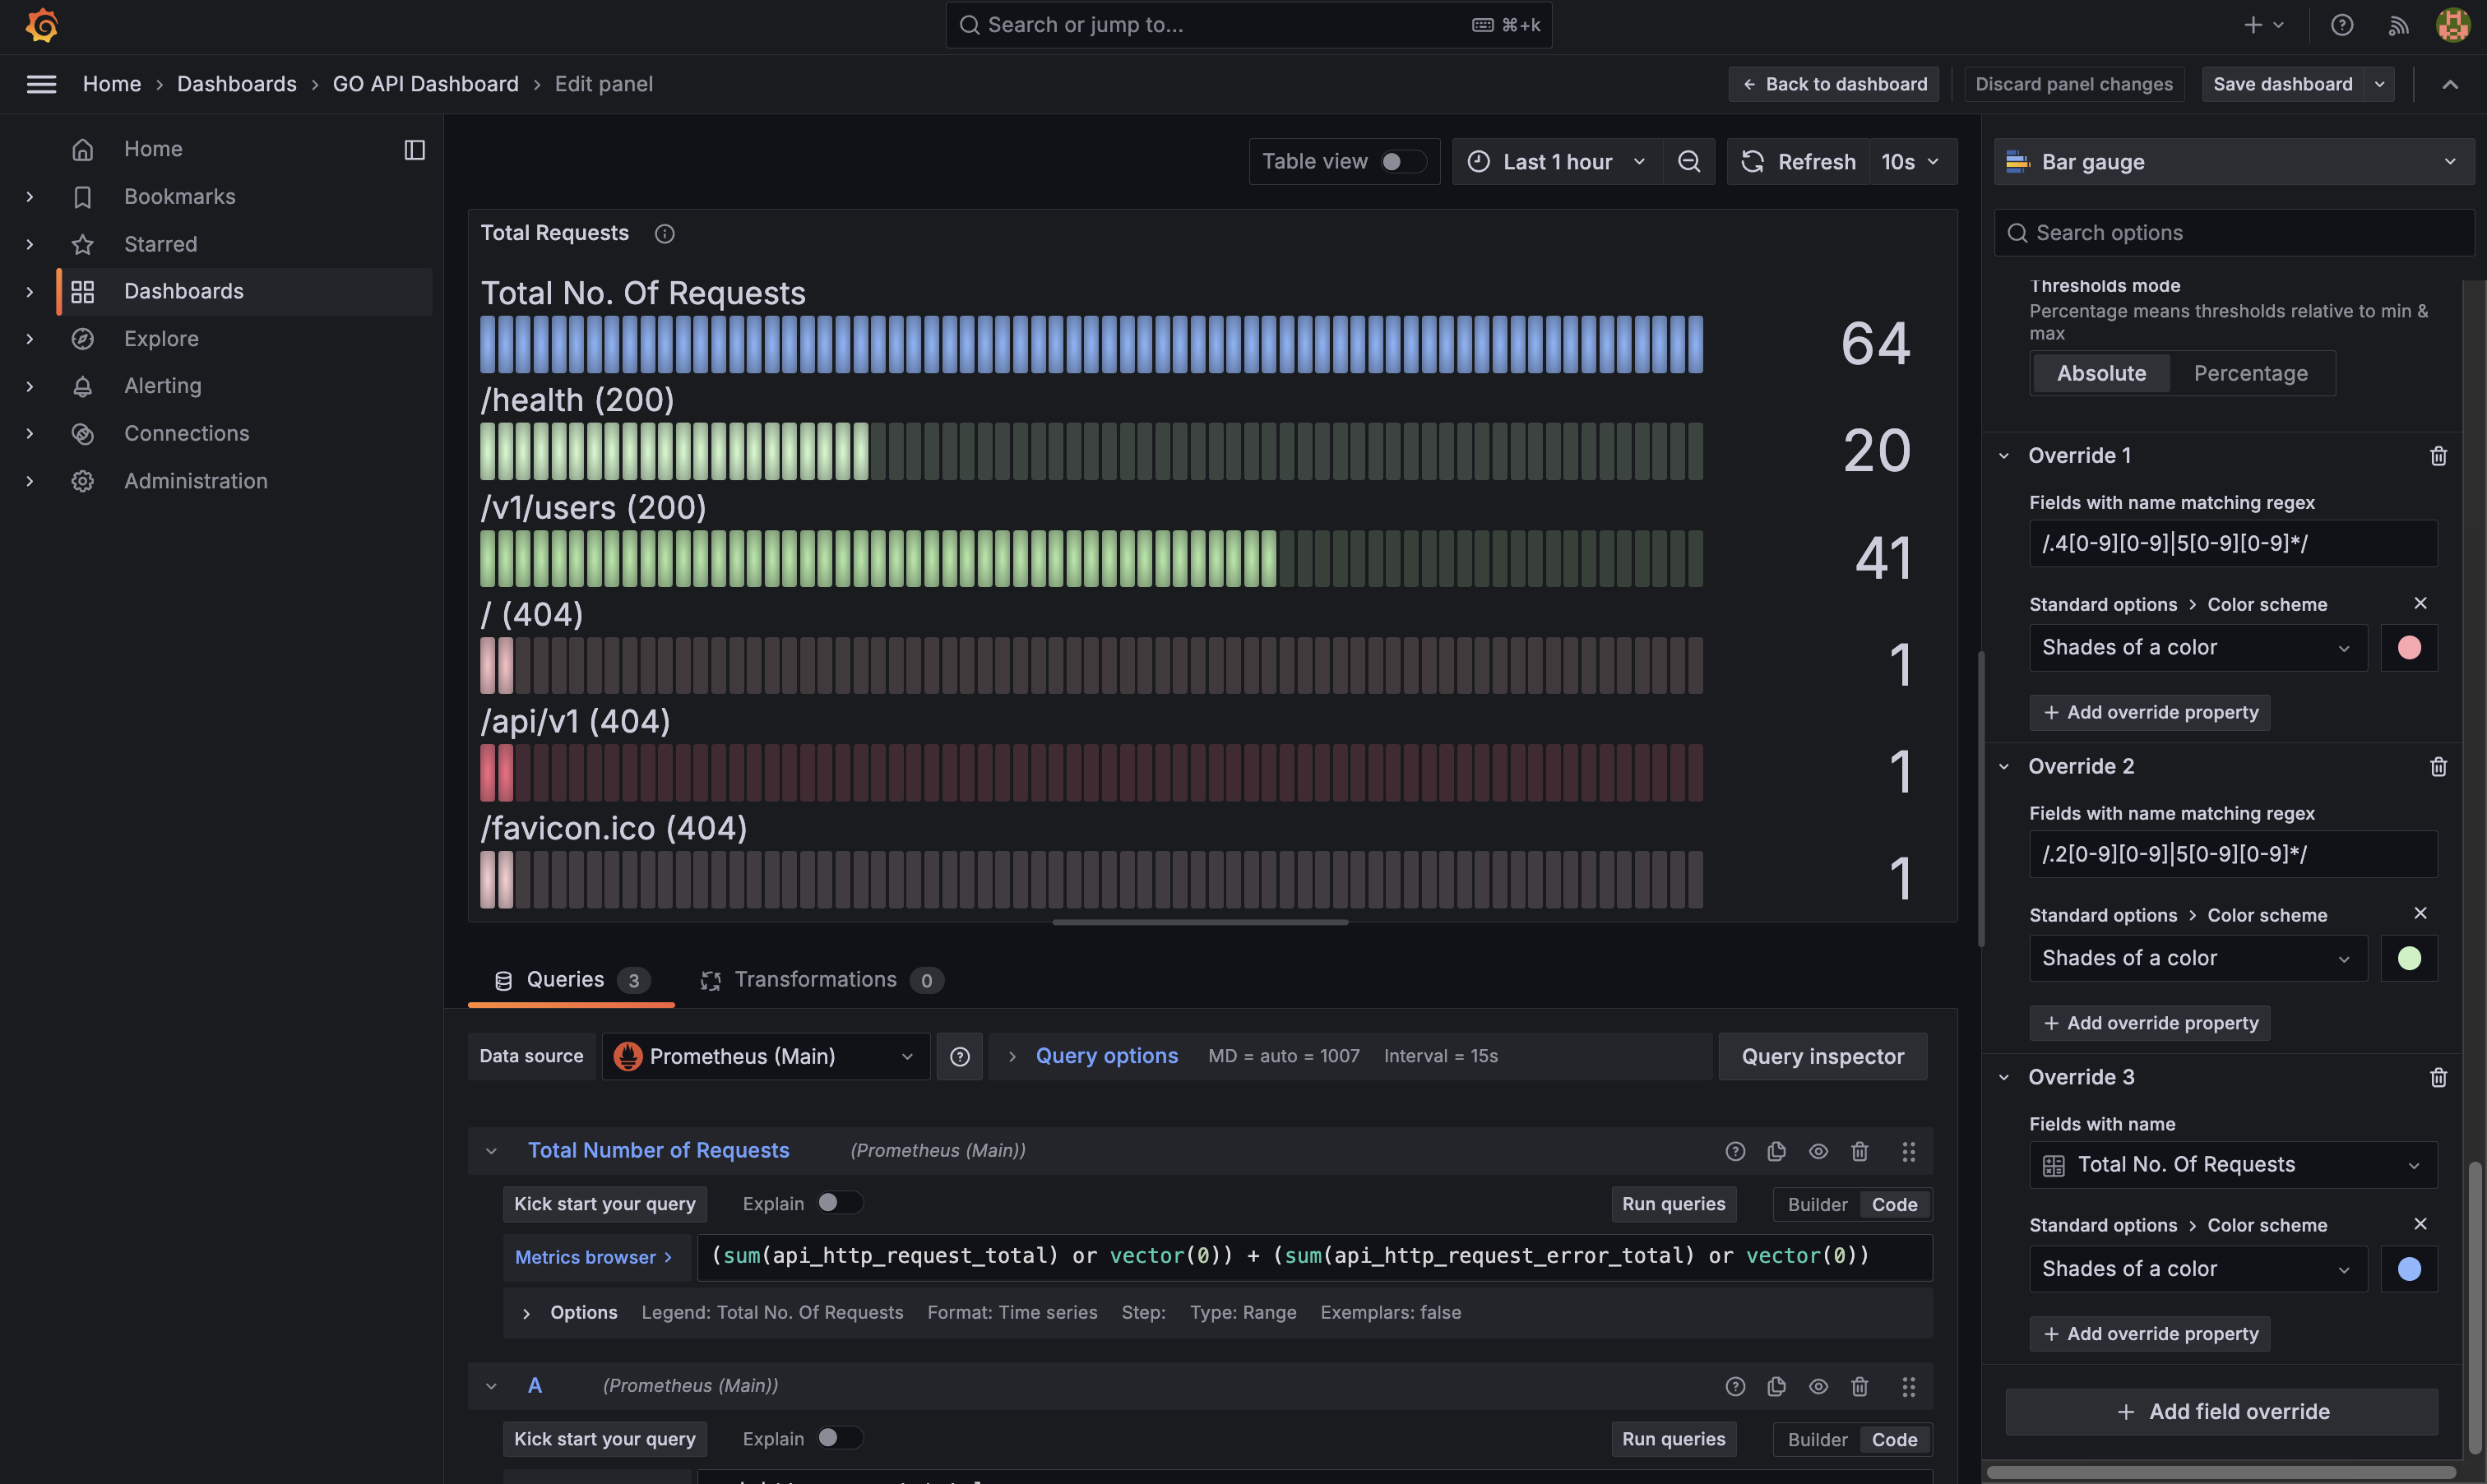Select Percentage thresholds mode
This screenshot has height=1484, width=2487.
click(2250, 374)
